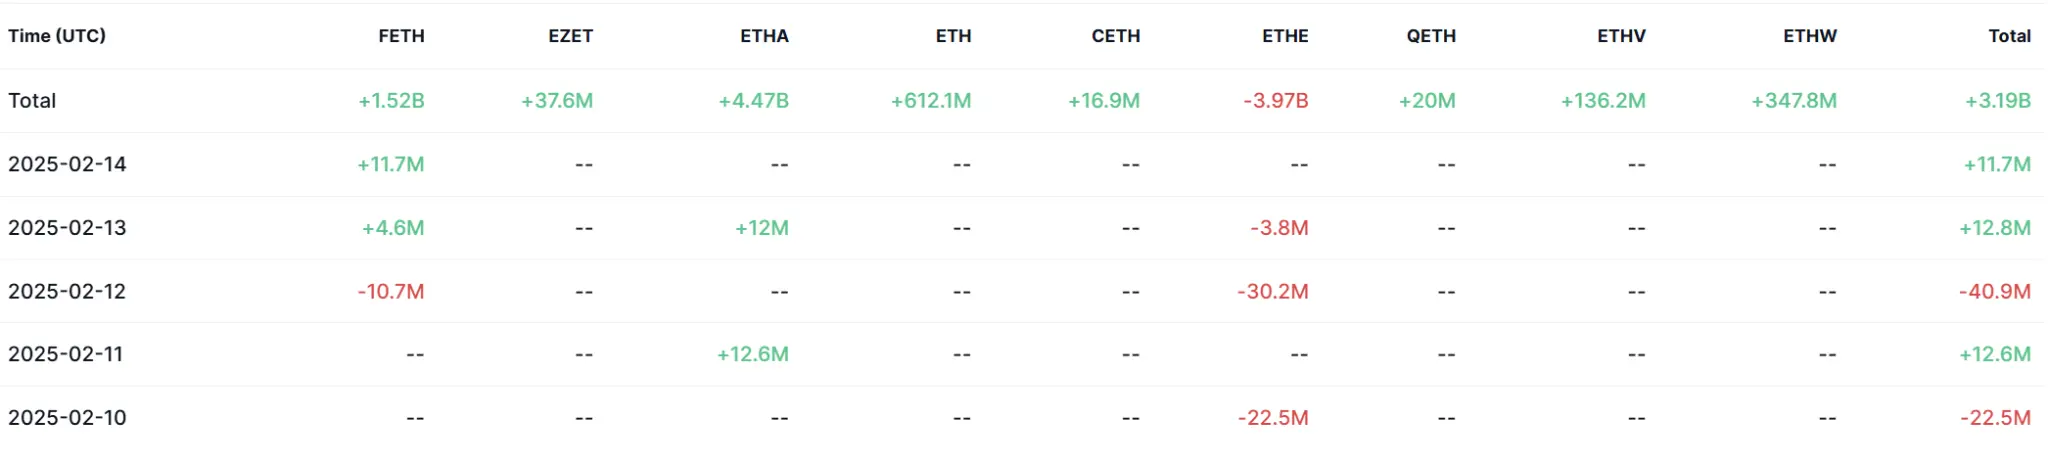The image size is (2048, 449).
Task: Click the CETH column header
Action: click(x=1115, y=36)
